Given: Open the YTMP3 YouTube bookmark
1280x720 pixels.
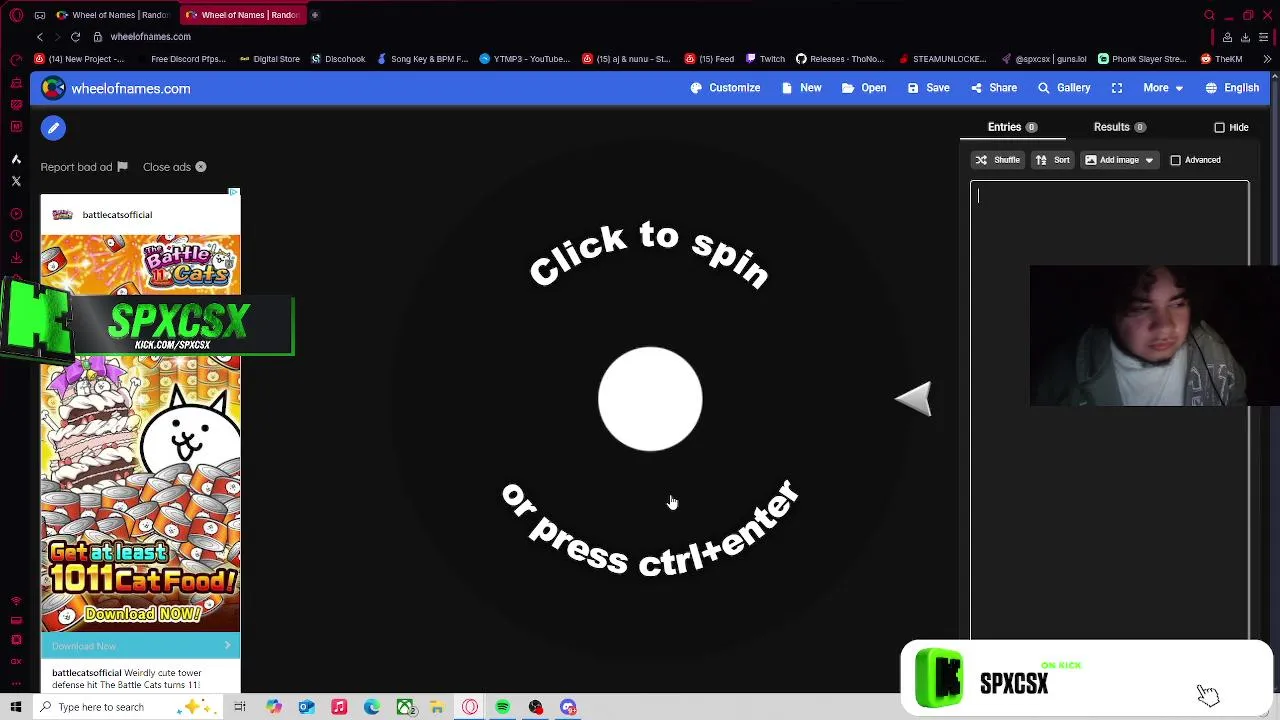Looking at the screenshot, I should pos(525,59).
